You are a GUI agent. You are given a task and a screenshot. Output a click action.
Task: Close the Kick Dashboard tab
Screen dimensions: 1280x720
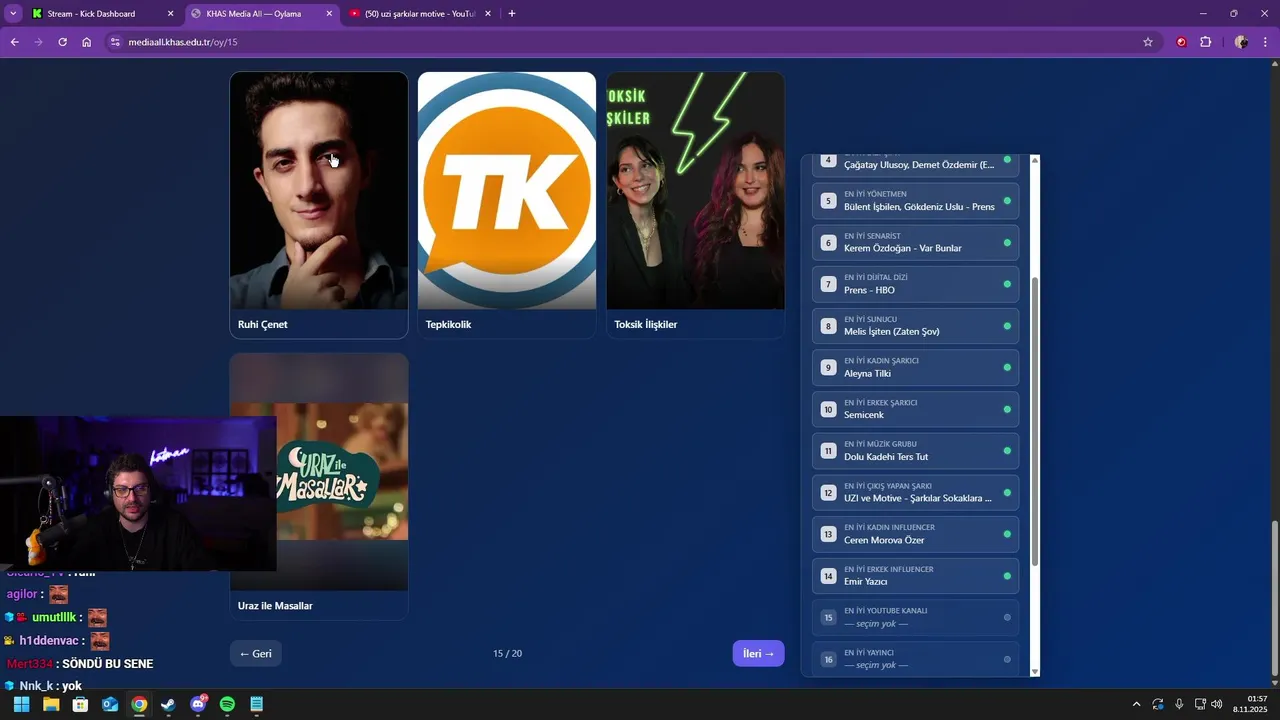(170, 14)
